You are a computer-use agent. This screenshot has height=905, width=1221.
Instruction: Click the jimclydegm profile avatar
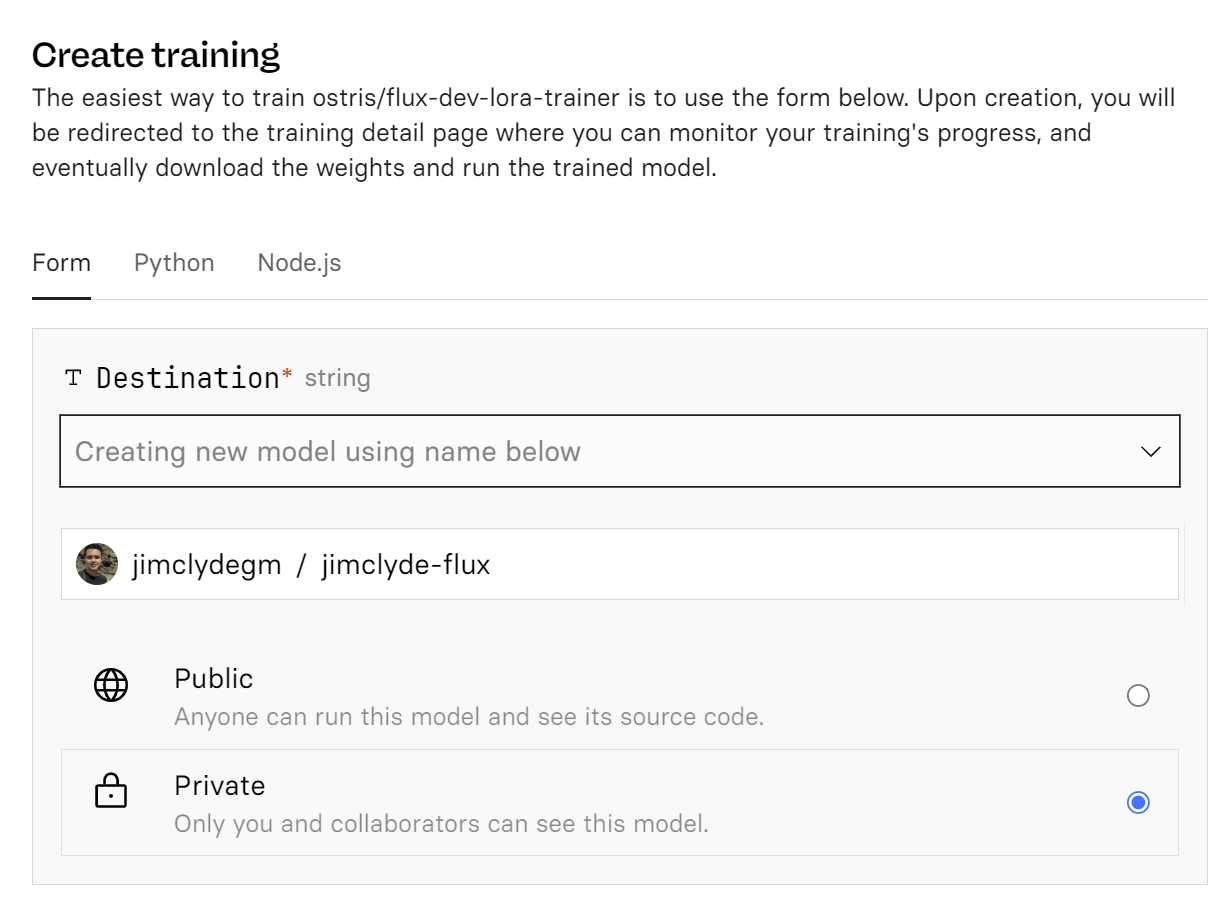coord(97,563)
